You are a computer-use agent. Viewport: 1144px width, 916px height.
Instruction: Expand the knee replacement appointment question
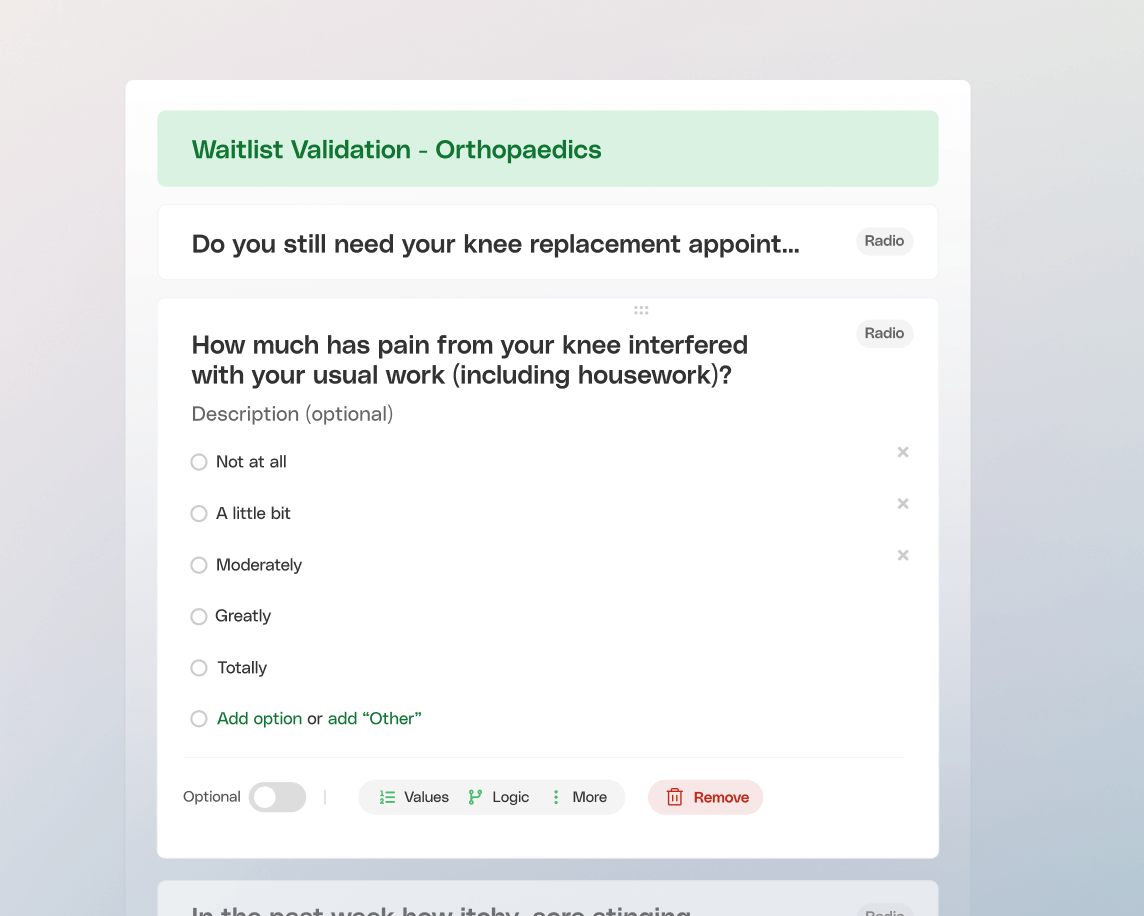[495, 244]
